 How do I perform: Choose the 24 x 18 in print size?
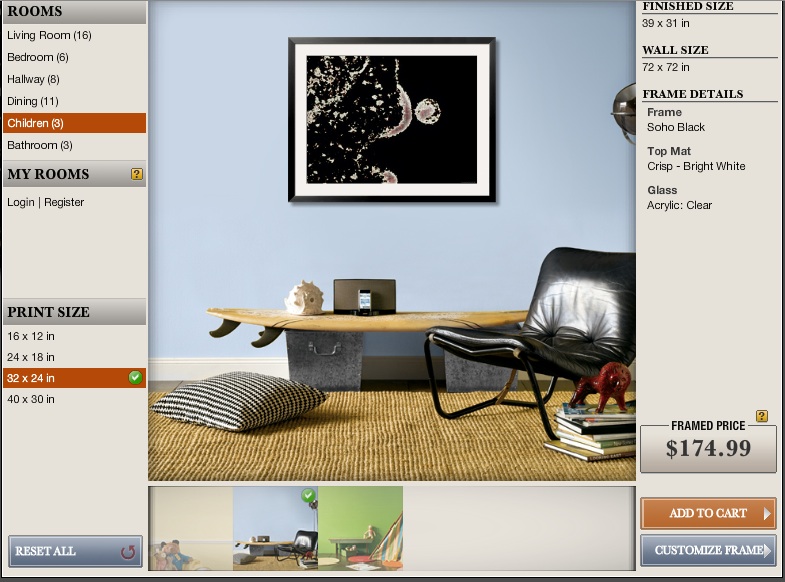pyautogui.click(x=31, y=357)
